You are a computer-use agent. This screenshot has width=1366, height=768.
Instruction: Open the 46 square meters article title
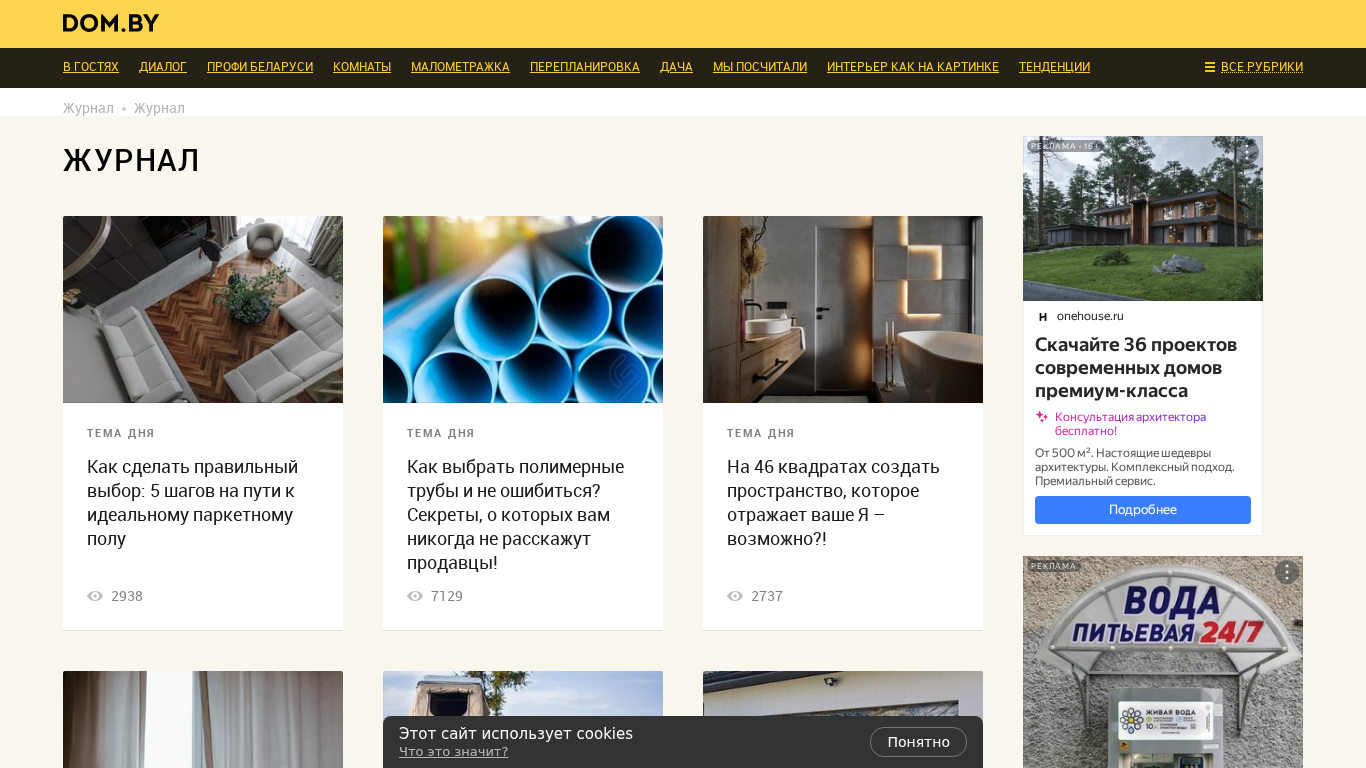834,503
